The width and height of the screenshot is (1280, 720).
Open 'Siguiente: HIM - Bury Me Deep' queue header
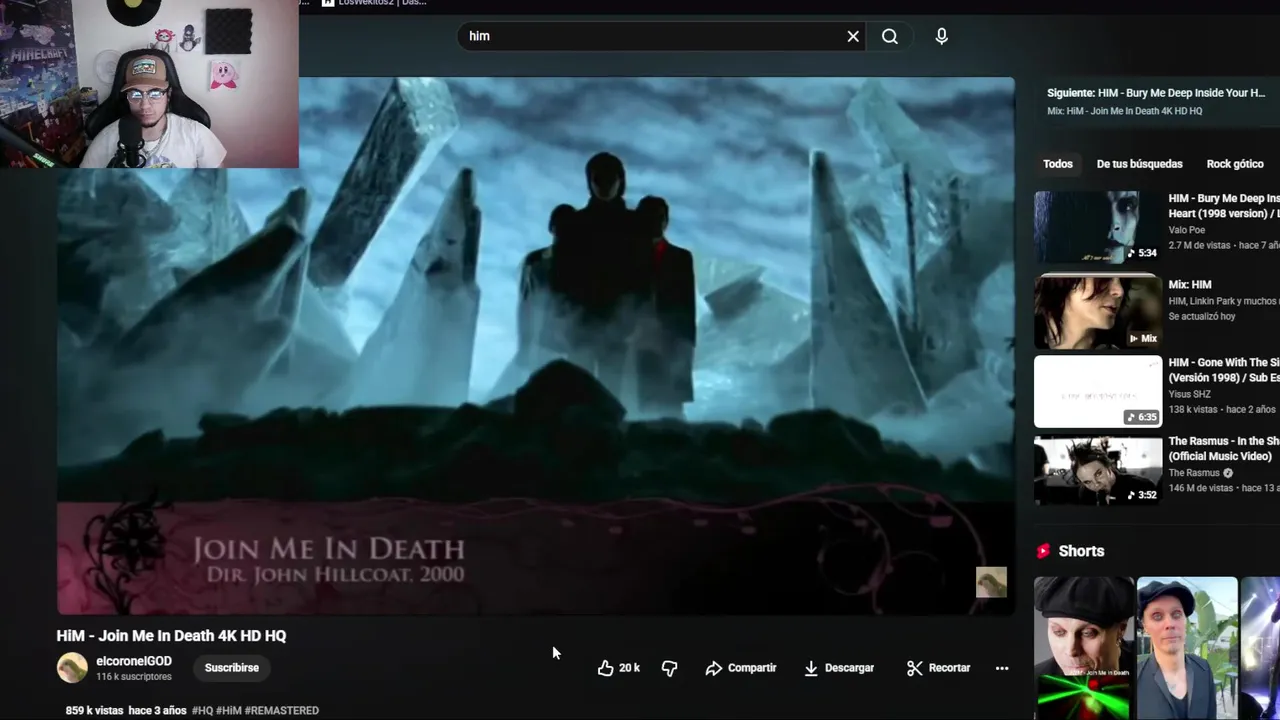click(1156, 93)
